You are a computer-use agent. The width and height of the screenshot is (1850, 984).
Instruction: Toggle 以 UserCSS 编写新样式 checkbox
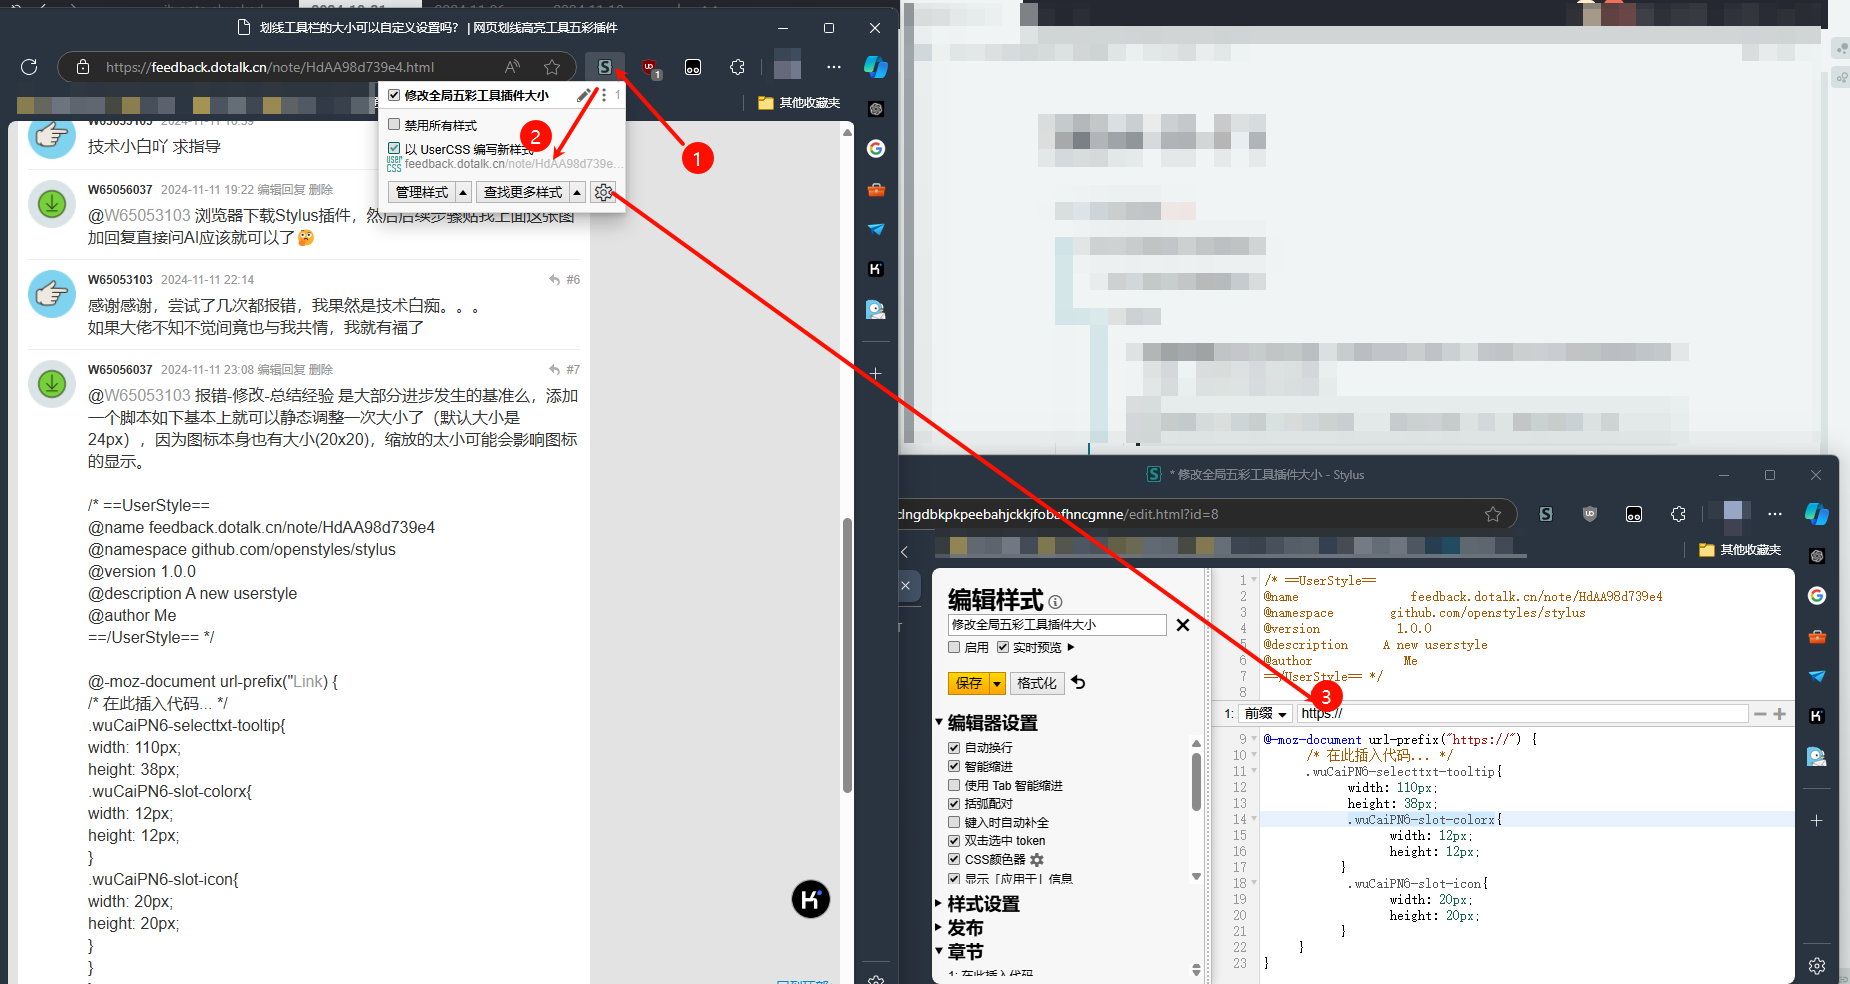pyautogui.click(x=394, y=148)
